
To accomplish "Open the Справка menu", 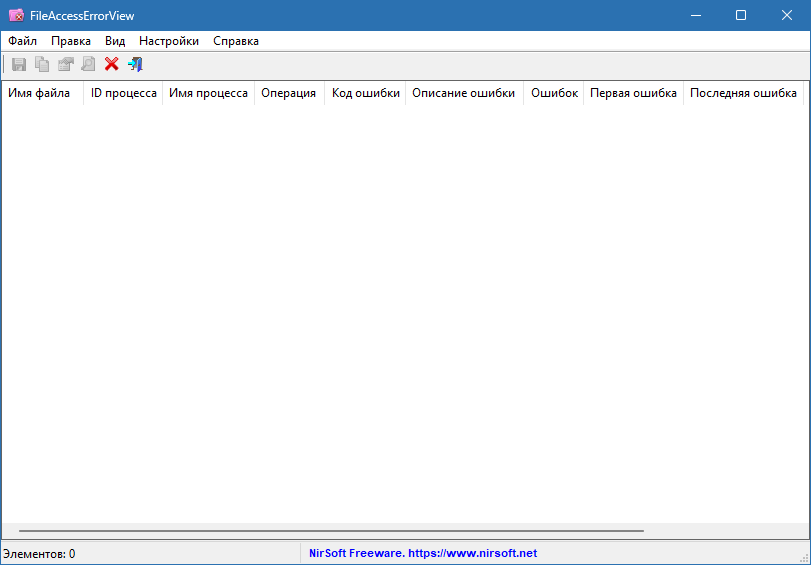I will coord(236,41).
